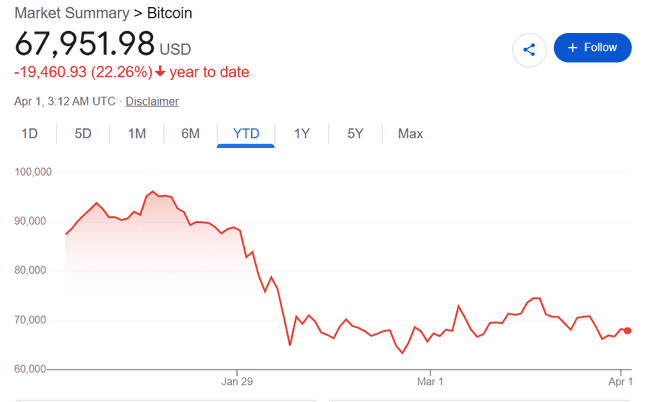Image resolution: width=650 pixels, height=402 pixels.
Task: Click the plus icon in Follow button
Action: tap(573, 48)
